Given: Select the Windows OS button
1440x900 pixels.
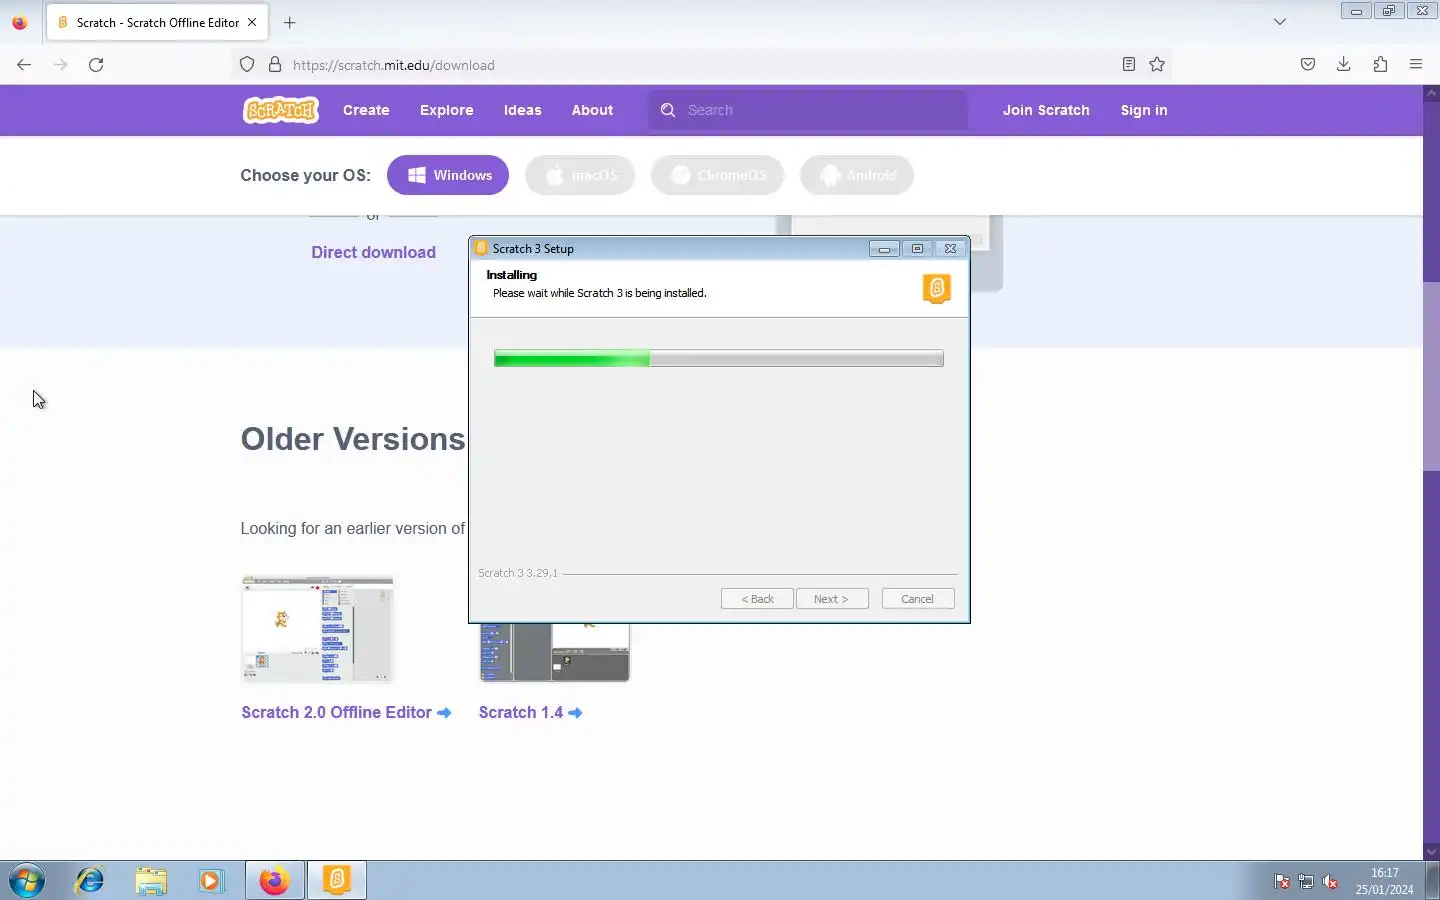Looking at the screenshot, I should [x=448, y=175].
